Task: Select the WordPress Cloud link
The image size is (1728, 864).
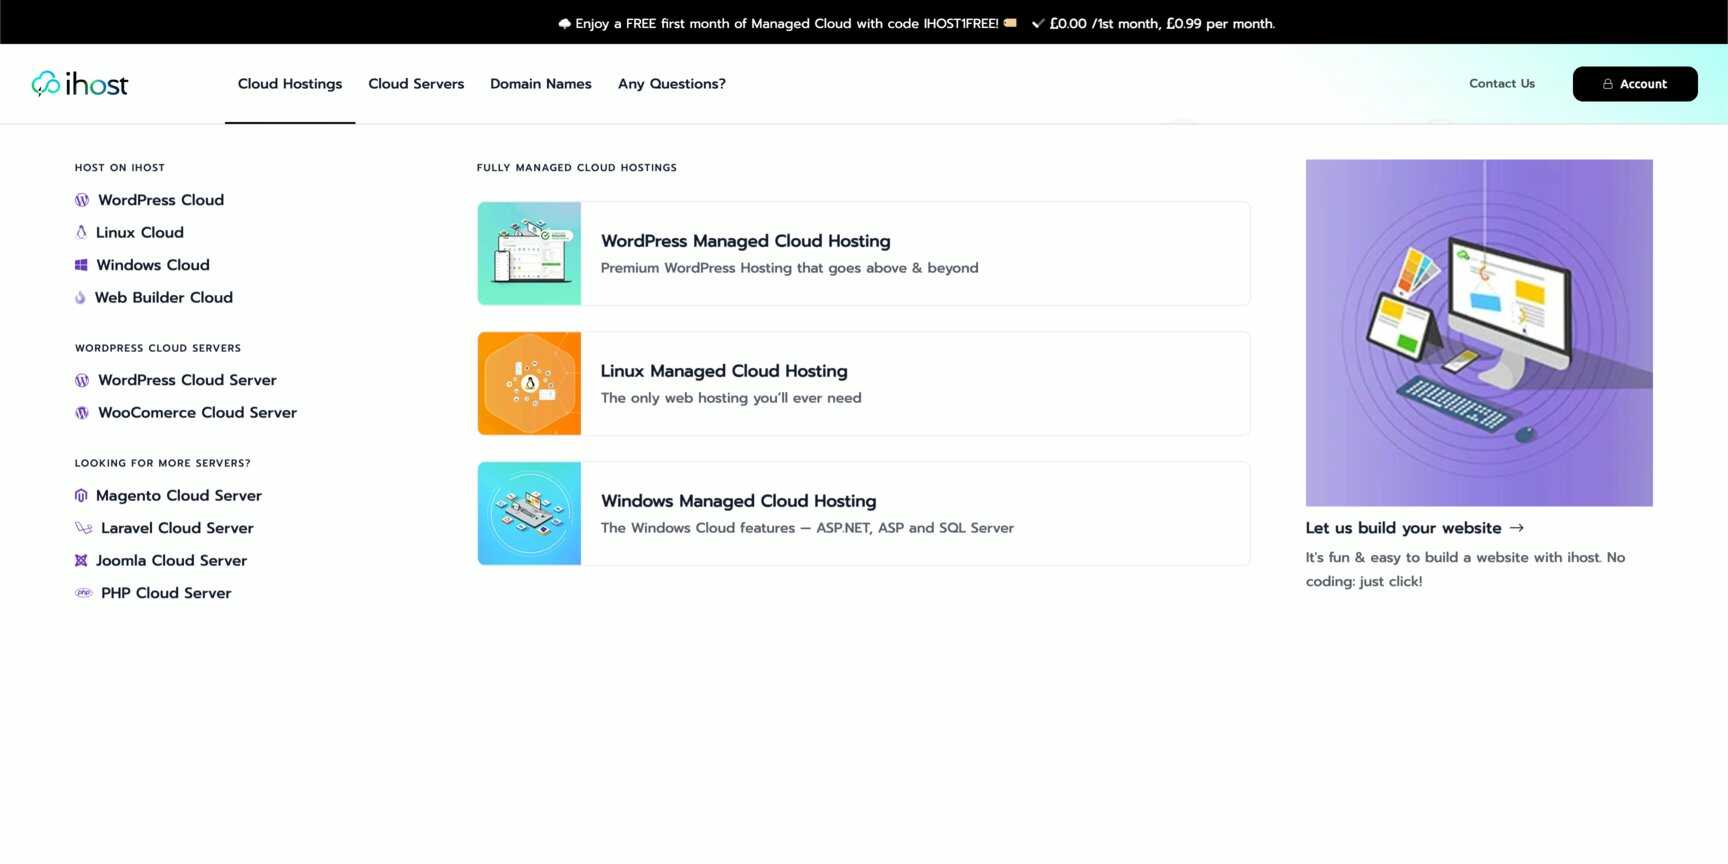Action: [161, 200]
